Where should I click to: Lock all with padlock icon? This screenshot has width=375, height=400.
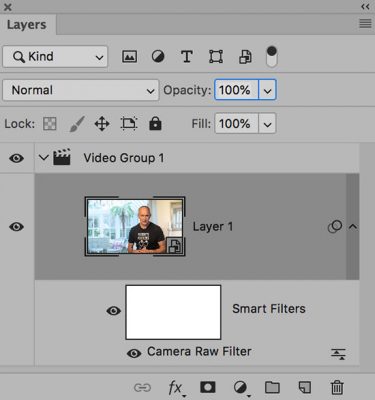[155, 124]
